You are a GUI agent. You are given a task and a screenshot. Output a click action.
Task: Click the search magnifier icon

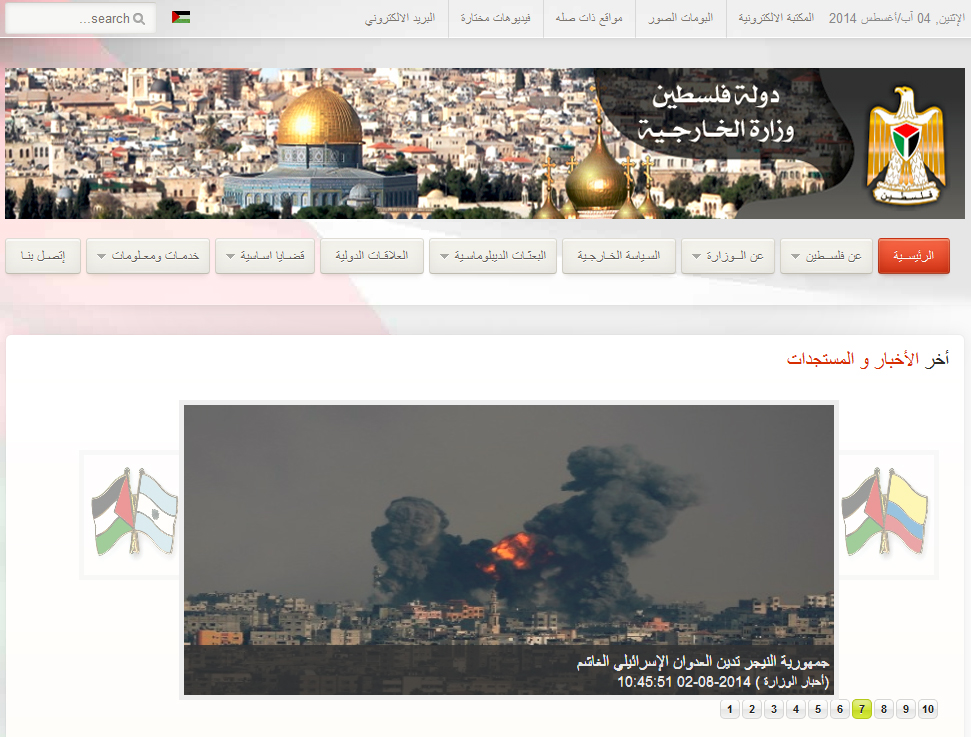pos(139,19)
